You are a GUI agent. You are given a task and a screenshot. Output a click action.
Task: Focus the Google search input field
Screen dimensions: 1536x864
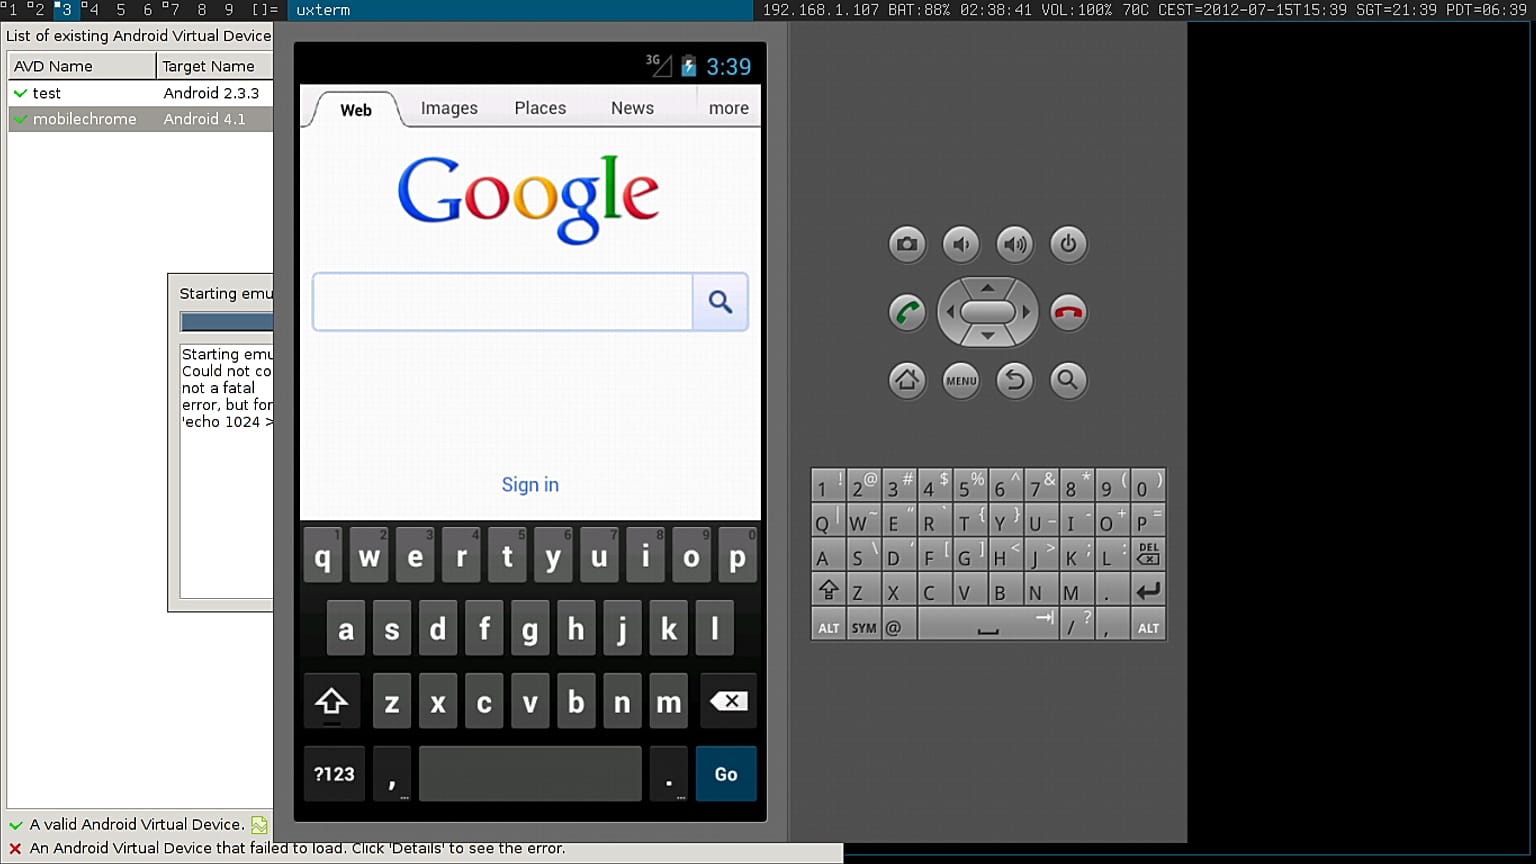[502, 301]
